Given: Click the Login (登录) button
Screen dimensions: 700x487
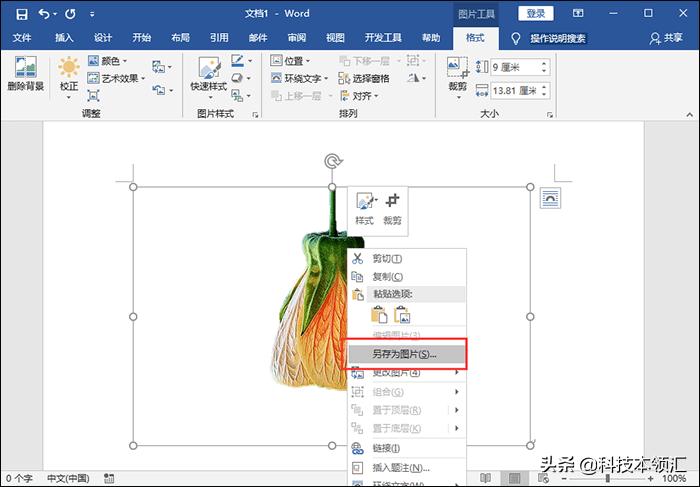Looking at the screenshot, I should [535, 14].
